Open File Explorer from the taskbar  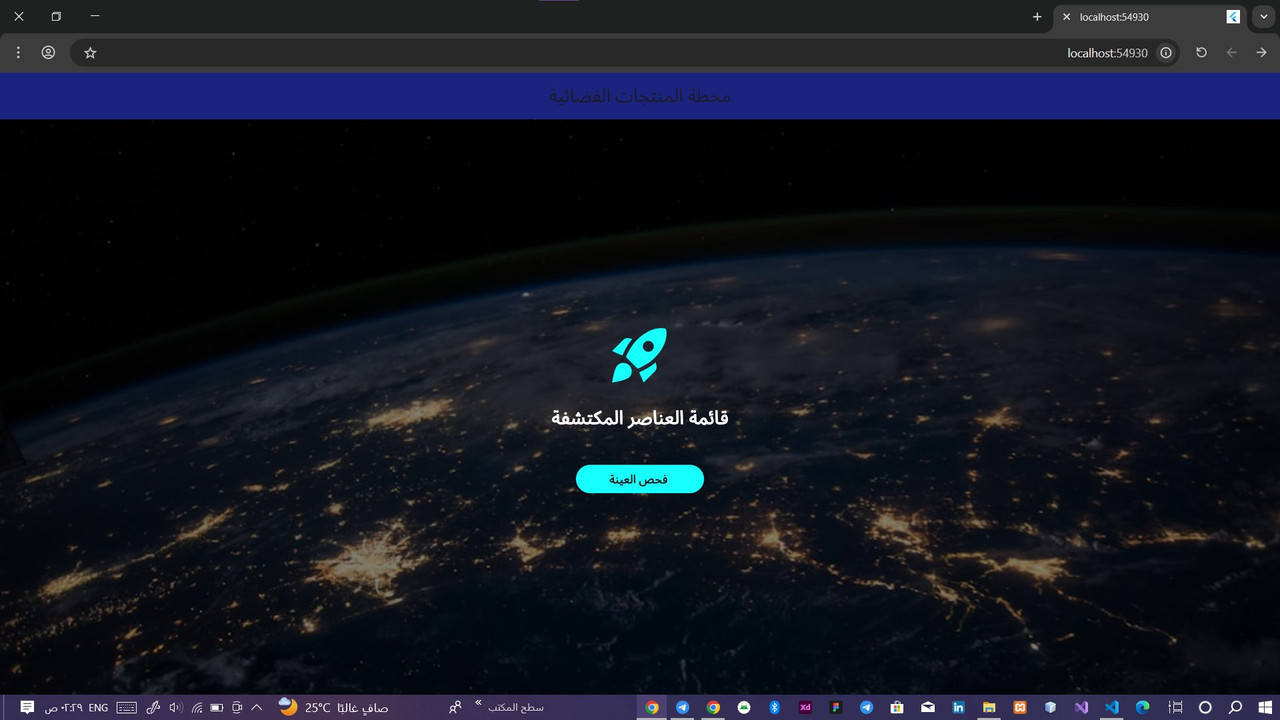989,707
